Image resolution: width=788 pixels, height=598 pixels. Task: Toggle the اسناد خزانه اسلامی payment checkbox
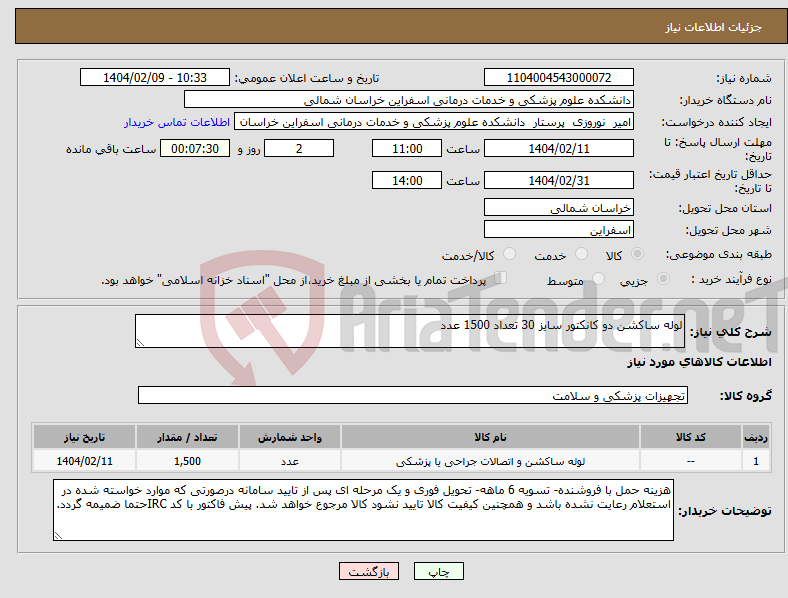[501, 278]
